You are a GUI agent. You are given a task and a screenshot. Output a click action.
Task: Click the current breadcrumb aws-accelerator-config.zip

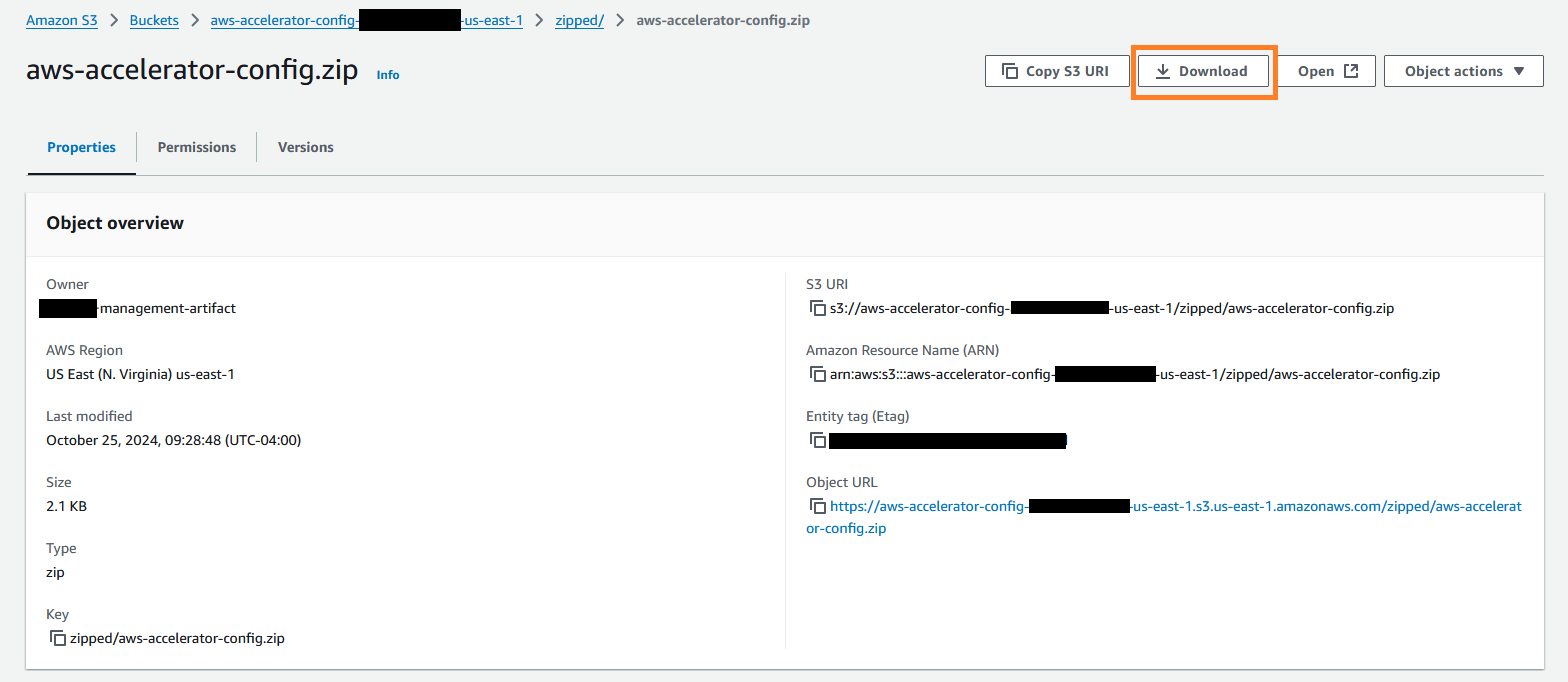[x=723, y=20]
